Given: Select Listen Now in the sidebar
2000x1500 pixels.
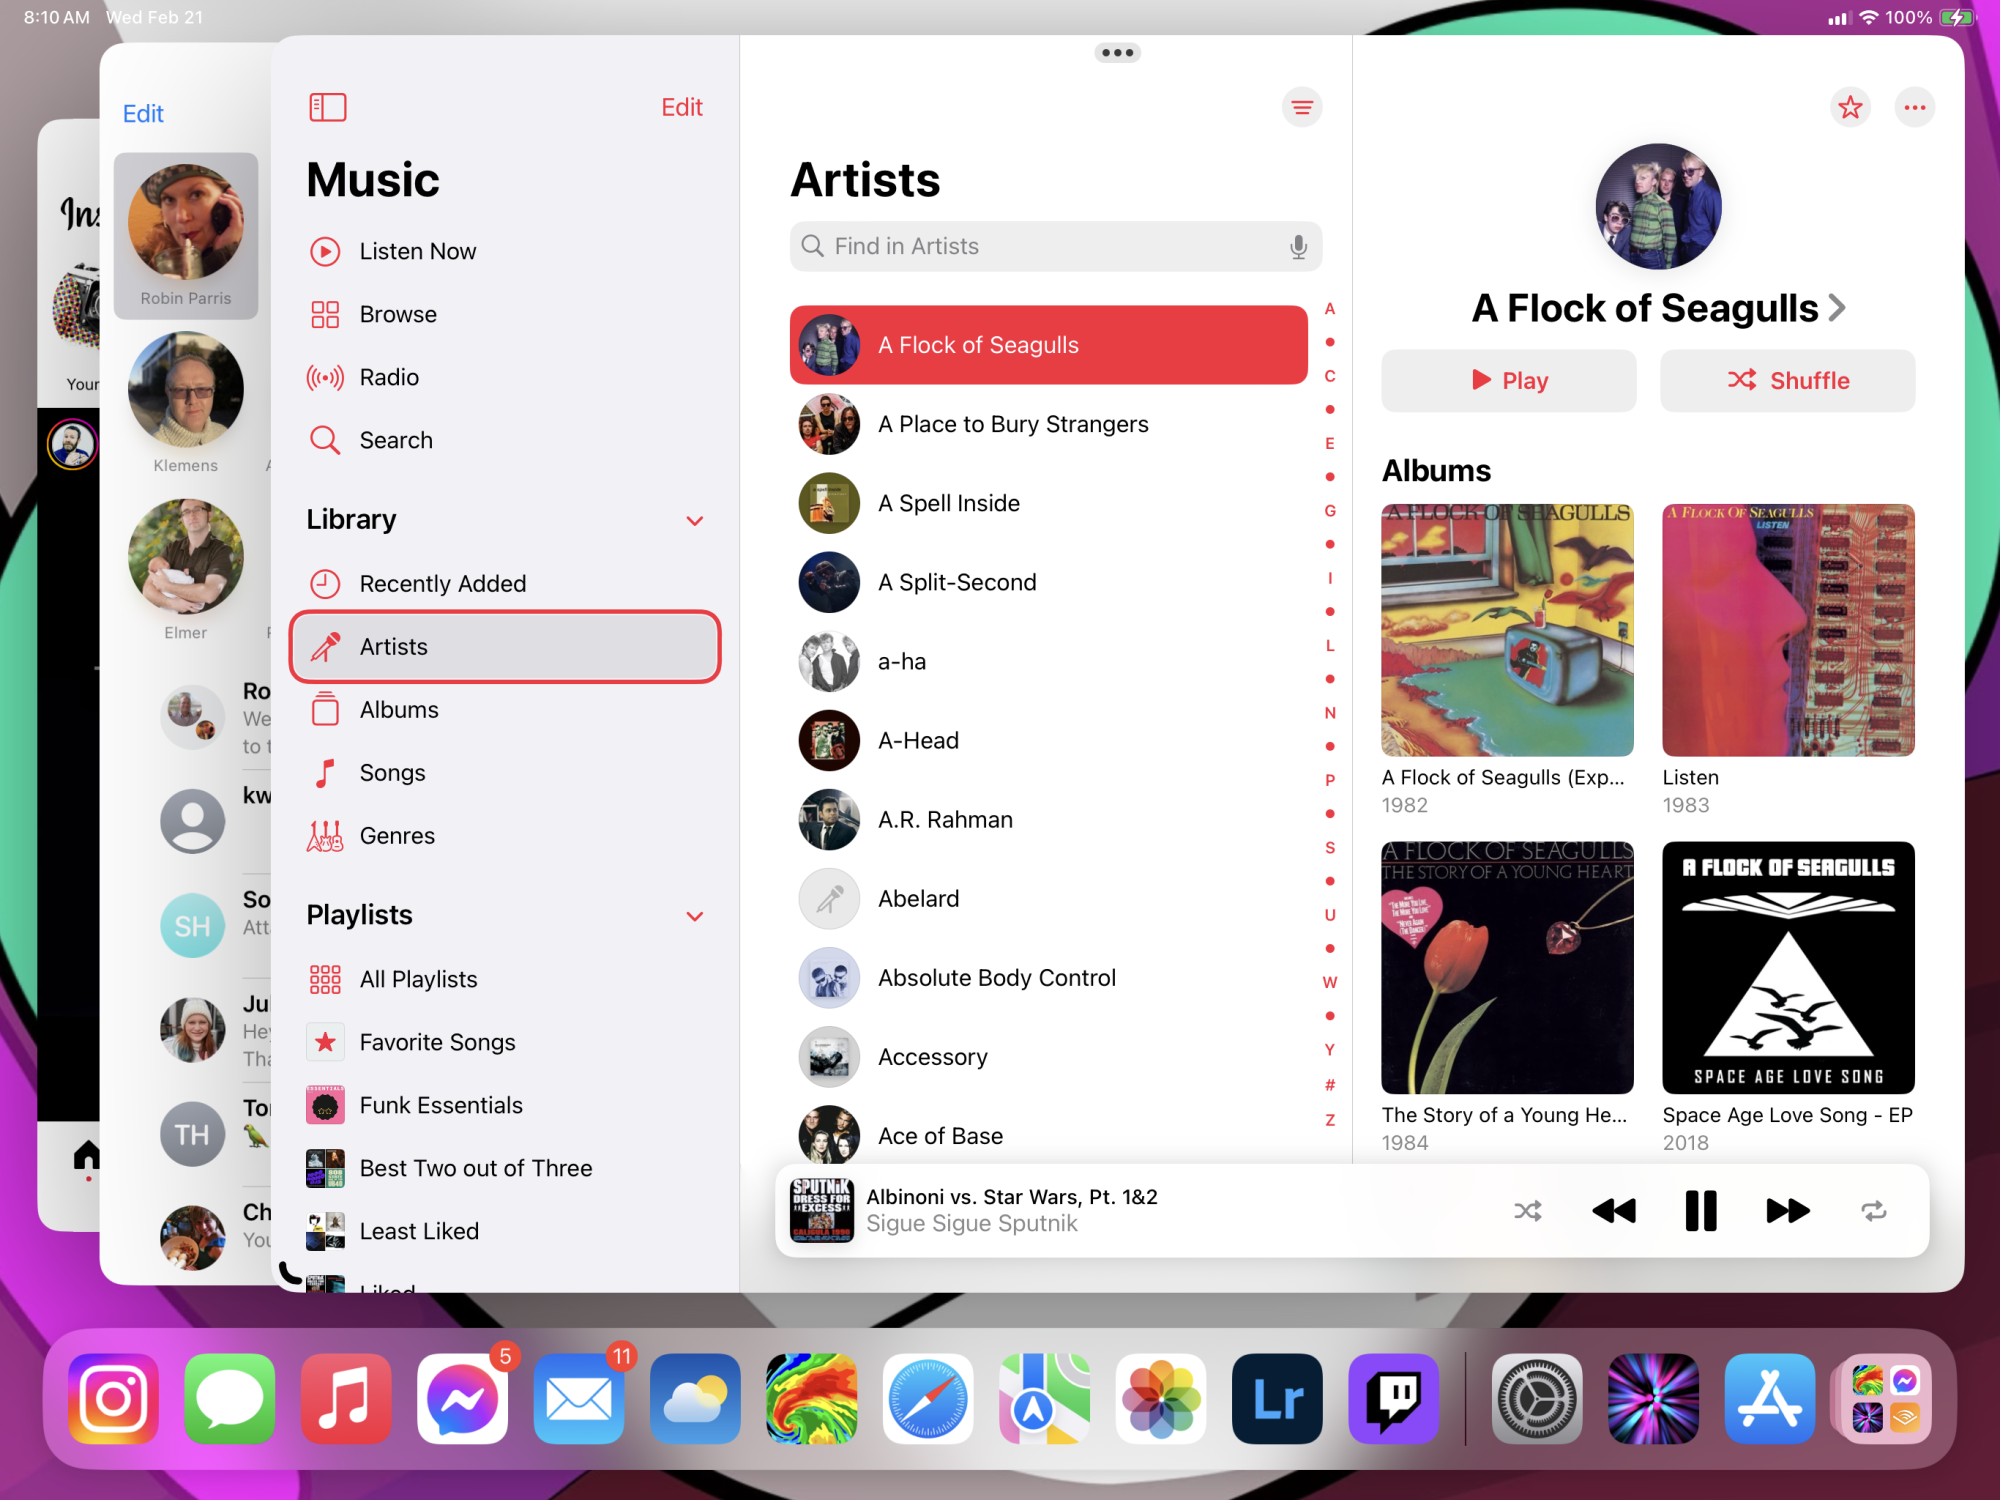Looking at the screenshot, I should pos(417,252).
